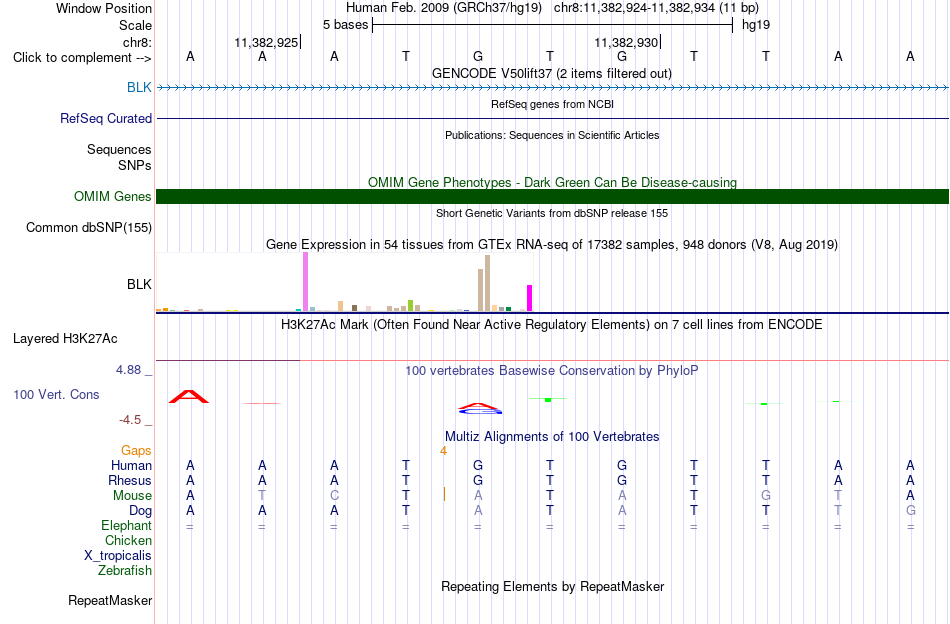Image resolution: width=950 pixels, height=624 pixels.
Task: Click the G base in the Dog row
Action: (x=911, y=511)
